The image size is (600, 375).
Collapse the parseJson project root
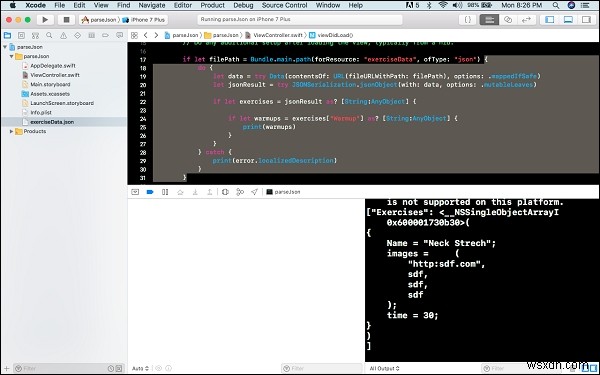point(5,47)
